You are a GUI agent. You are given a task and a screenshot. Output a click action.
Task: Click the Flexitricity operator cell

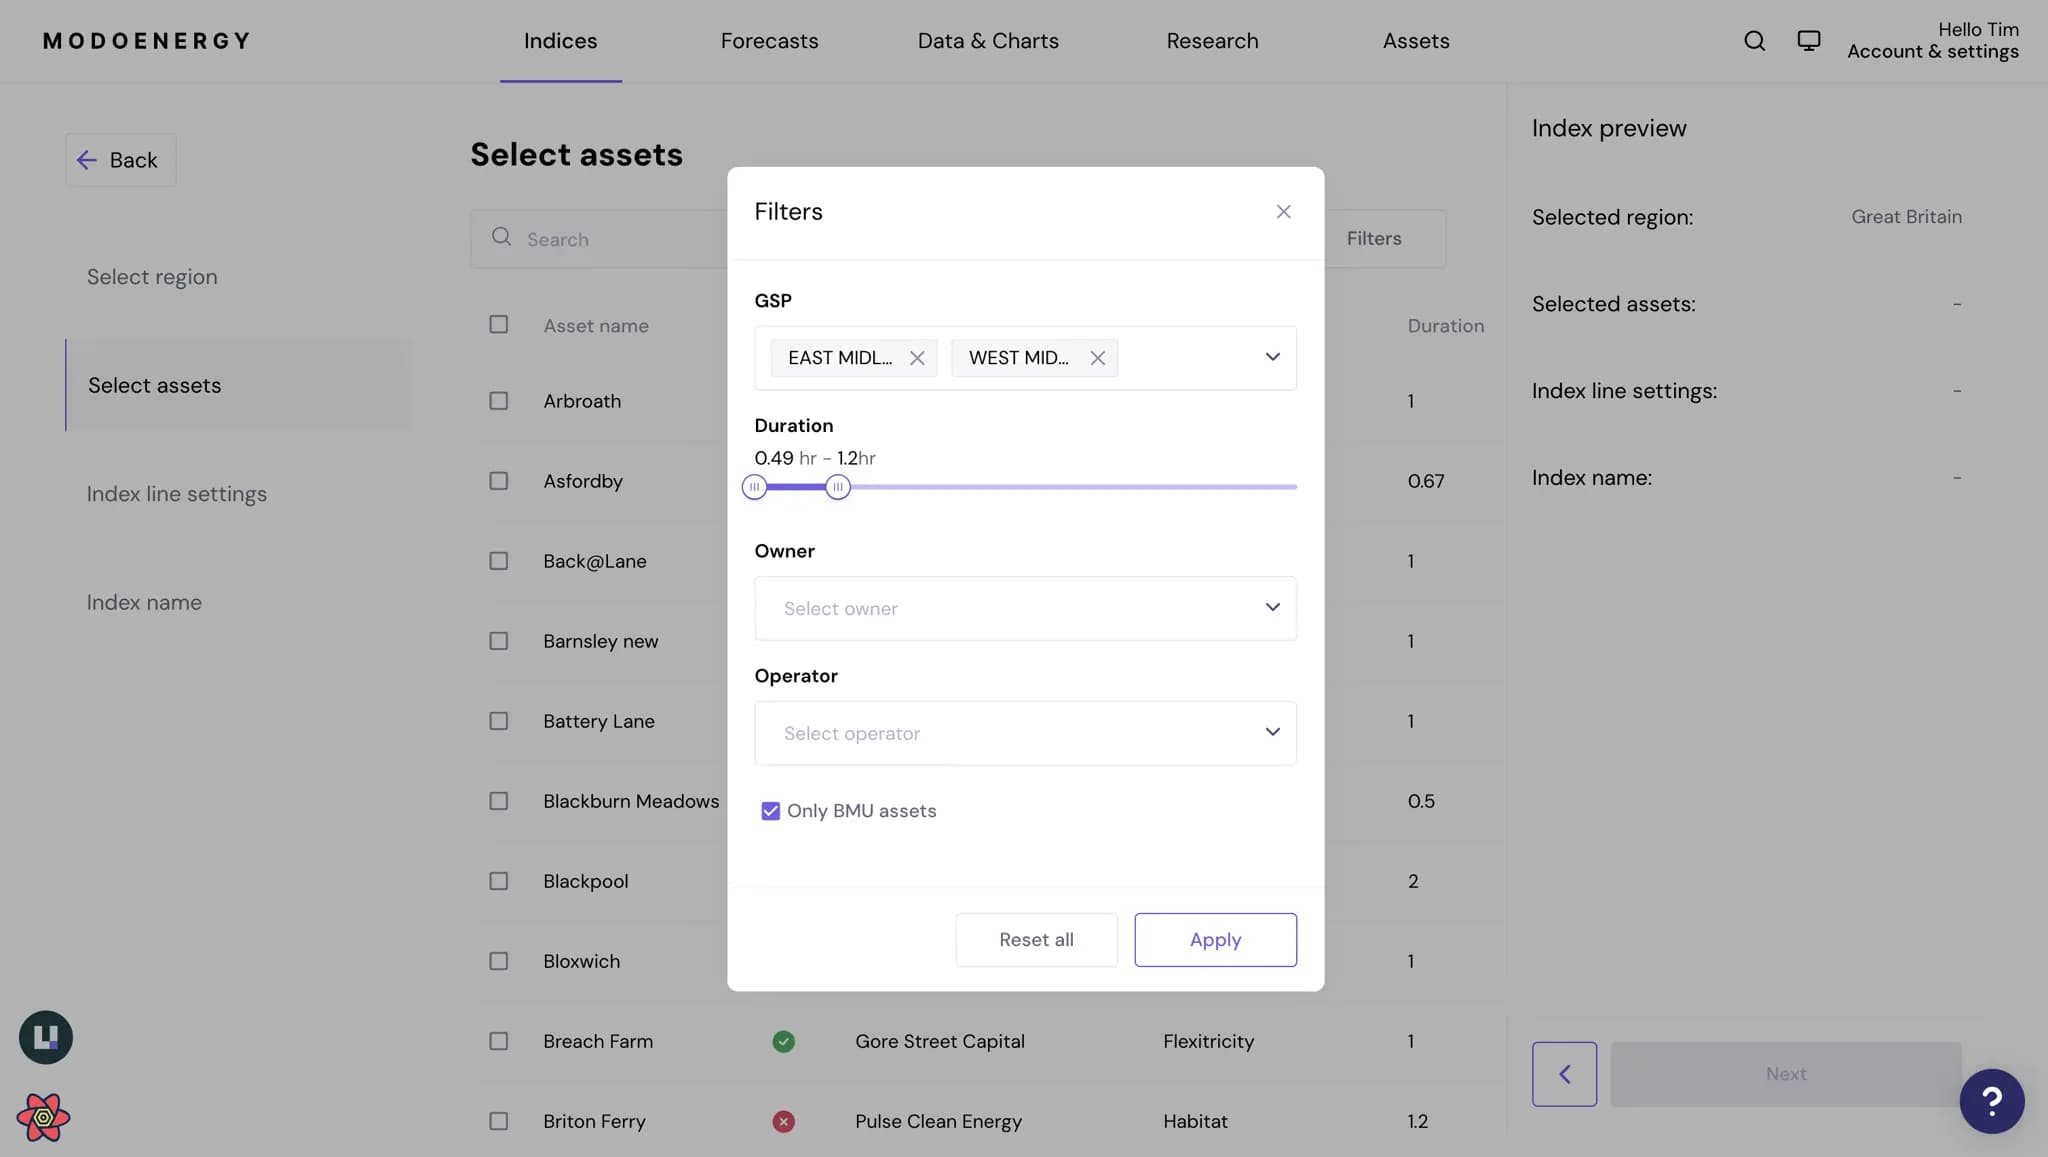pos(1208,1042)
